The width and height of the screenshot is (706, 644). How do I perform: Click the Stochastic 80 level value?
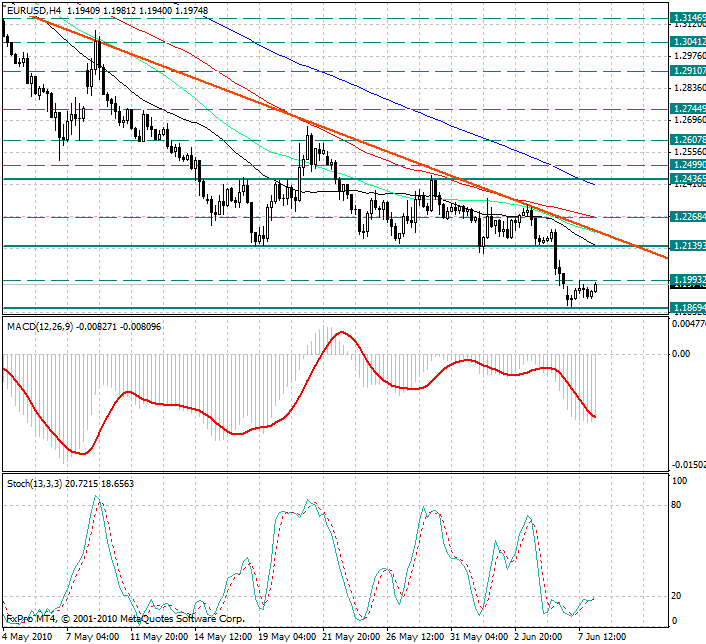(676, 505)
